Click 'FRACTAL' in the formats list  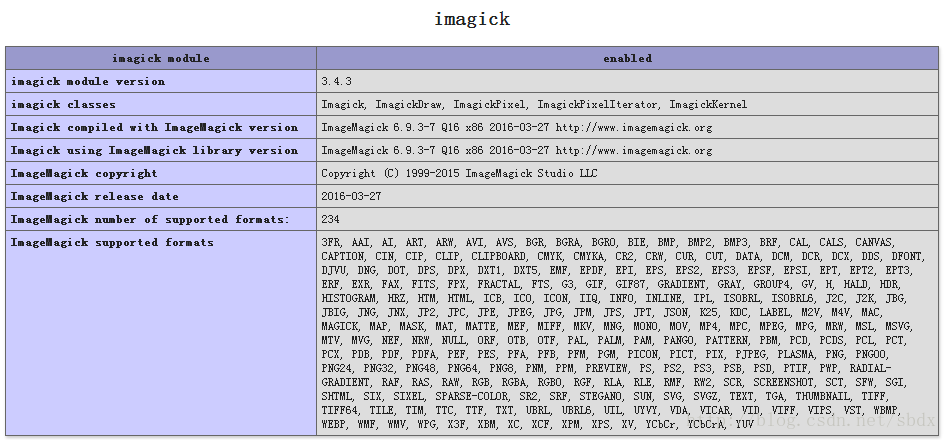[x=498, y=284]
